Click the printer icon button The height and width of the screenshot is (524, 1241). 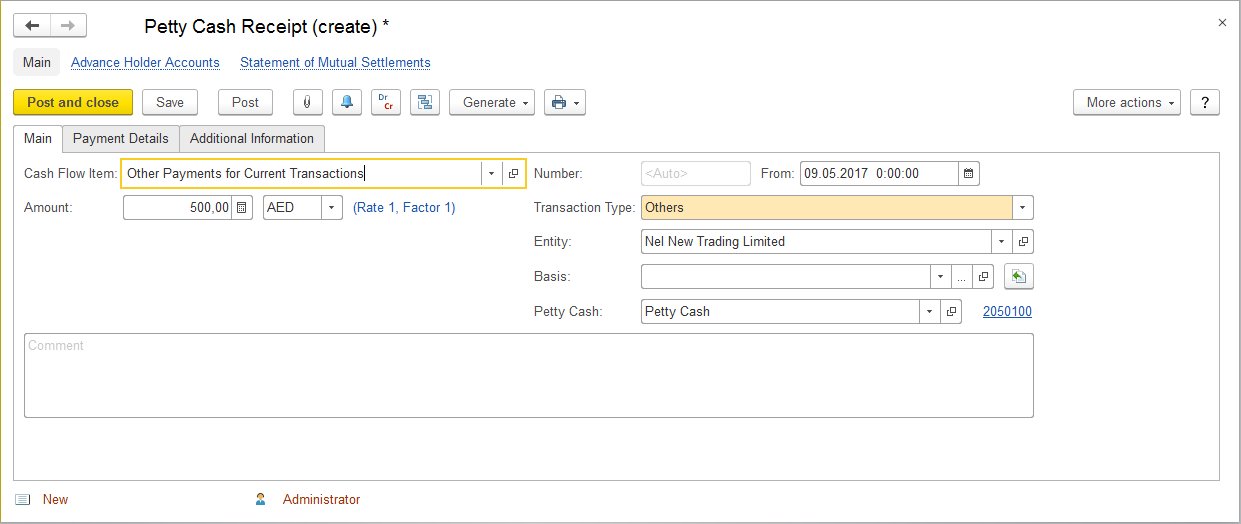pyautogui.click(x=564, y=103)
